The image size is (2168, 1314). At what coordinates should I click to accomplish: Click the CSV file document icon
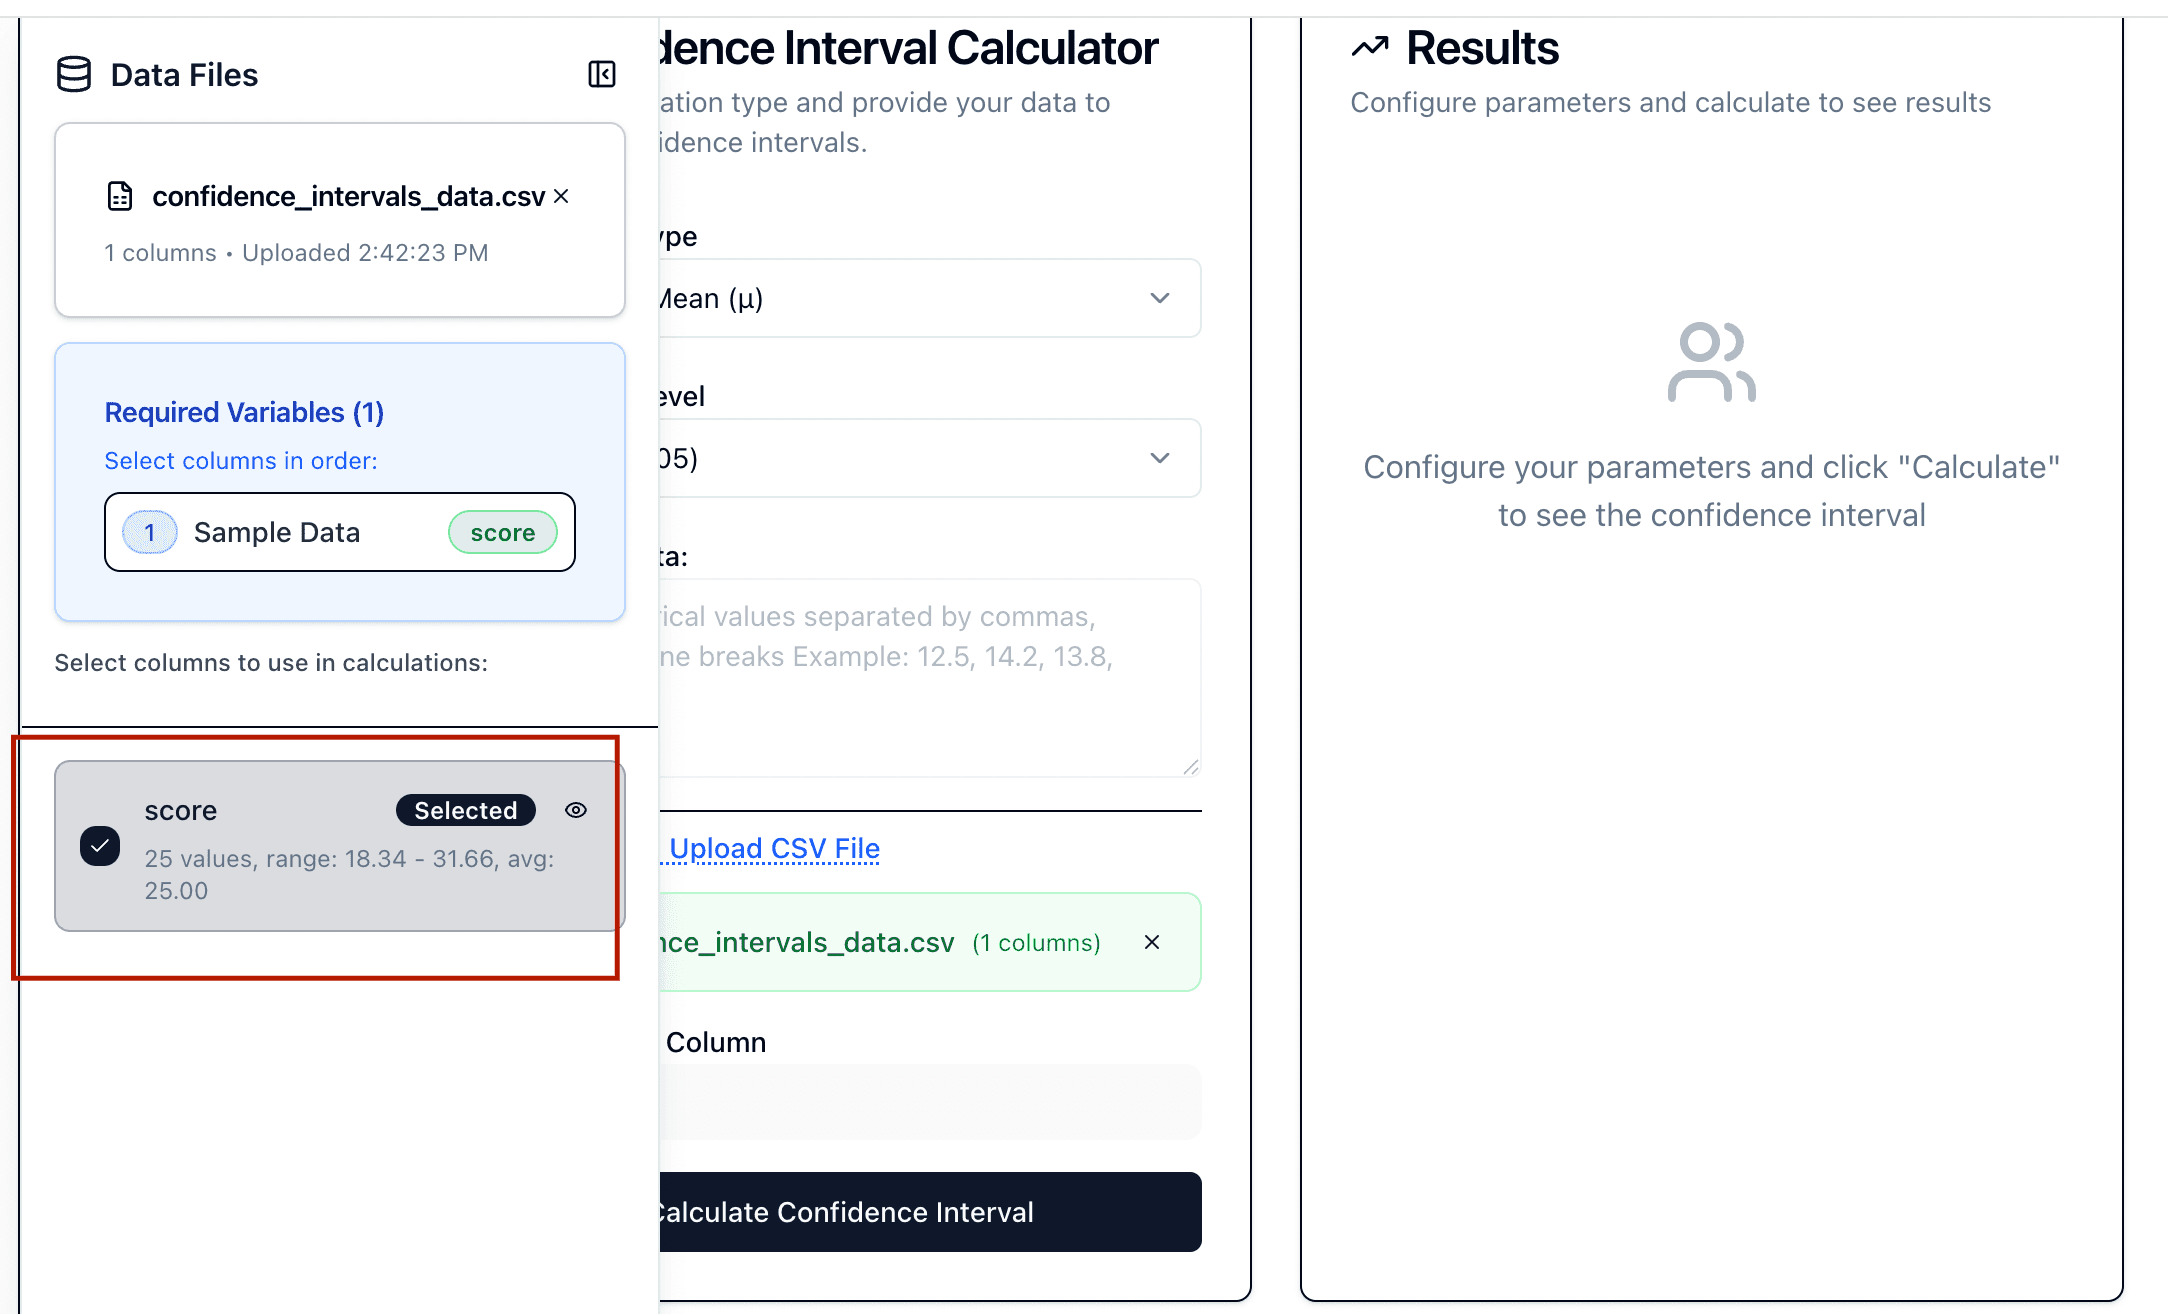click(120, 196)
